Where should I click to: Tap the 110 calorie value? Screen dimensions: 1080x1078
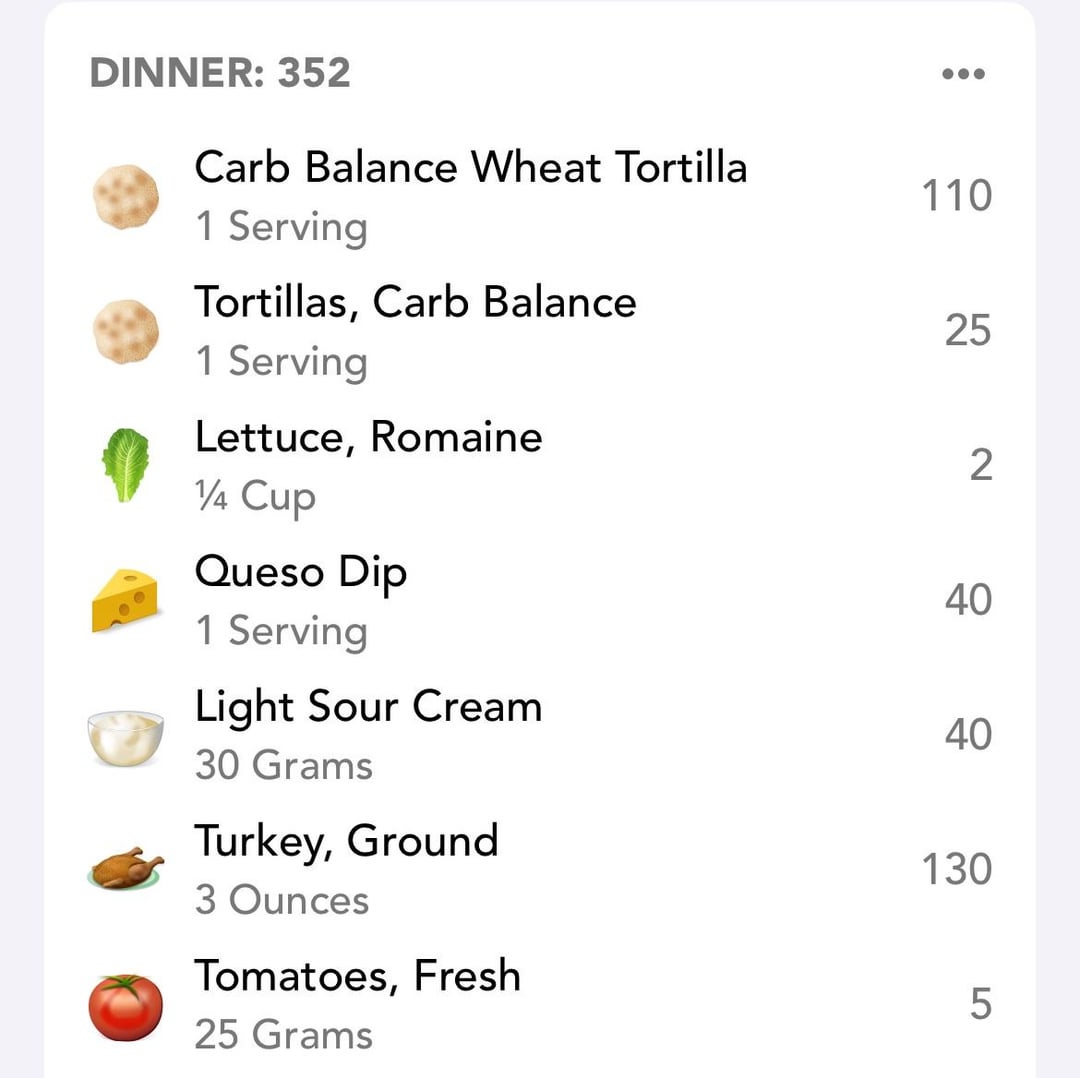pos(957,196)
